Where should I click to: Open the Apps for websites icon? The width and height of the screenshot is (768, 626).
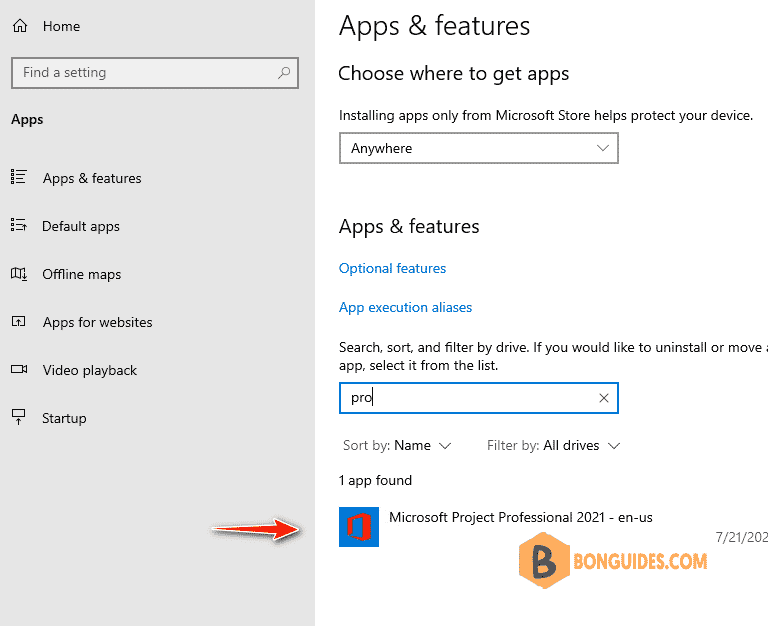[19, 321]
